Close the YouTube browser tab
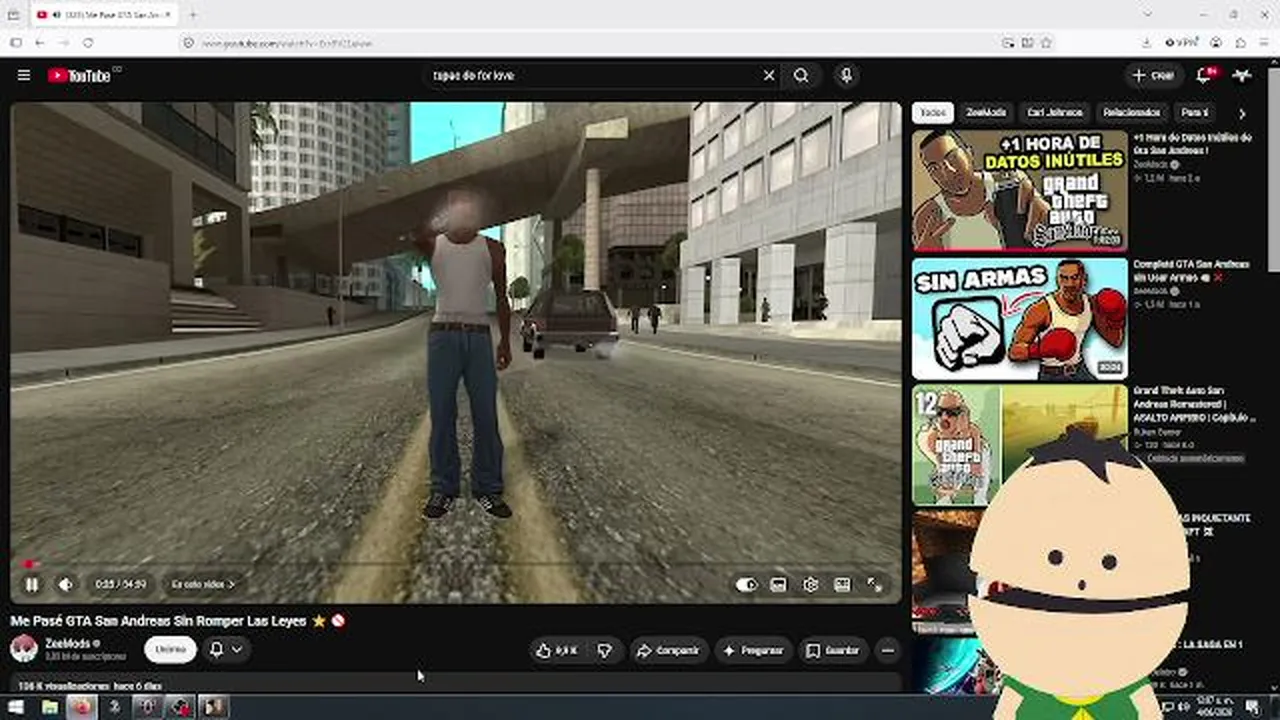This screenshot has width=1280, height=720. point(166,15)
